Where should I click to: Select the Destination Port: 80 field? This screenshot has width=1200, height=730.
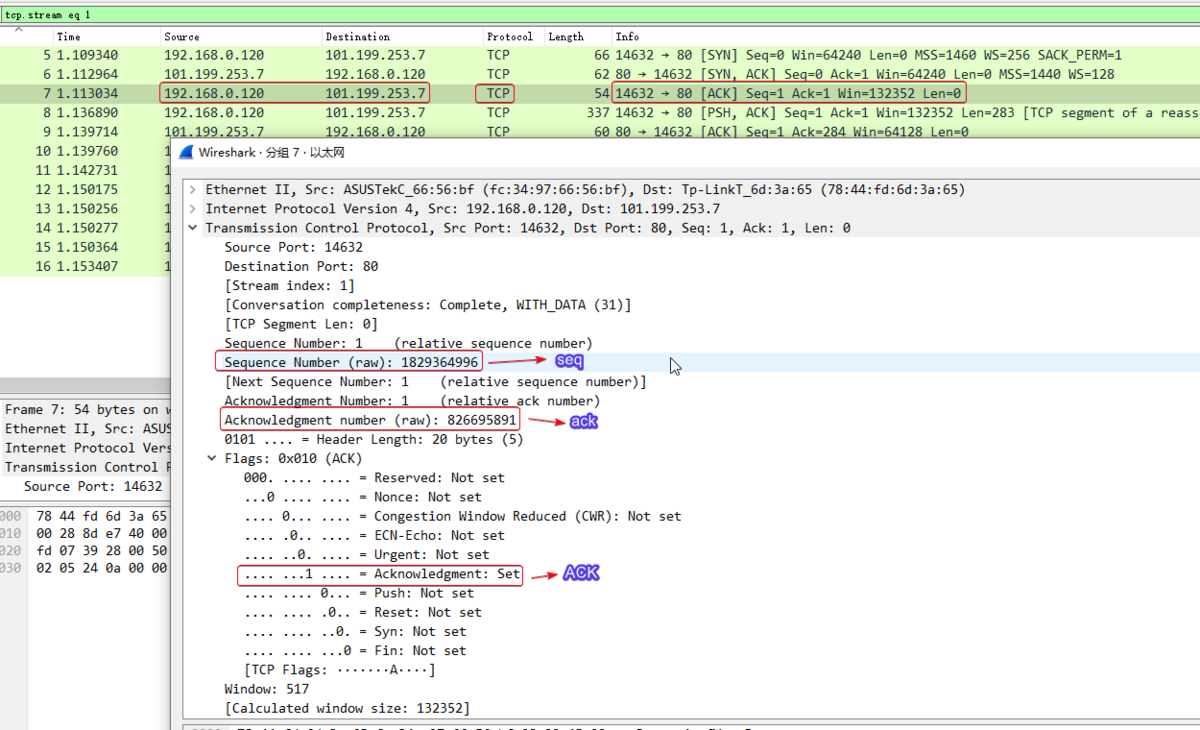301,266
